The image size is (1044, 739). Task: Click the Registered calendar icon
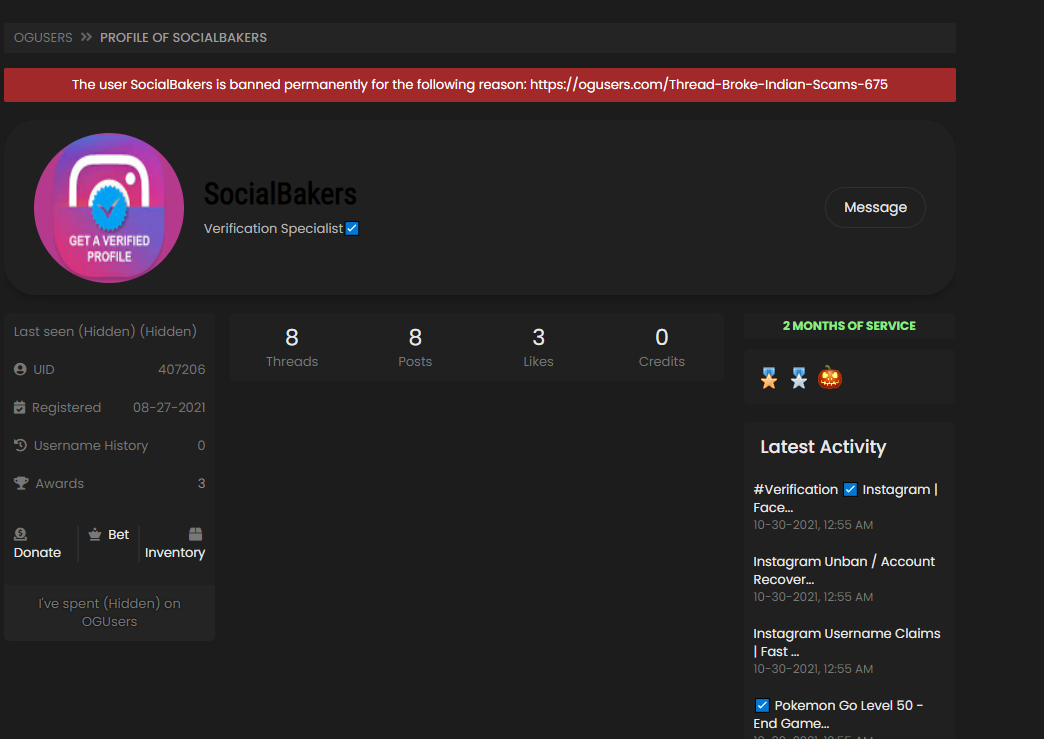click(x=19, y=407)
